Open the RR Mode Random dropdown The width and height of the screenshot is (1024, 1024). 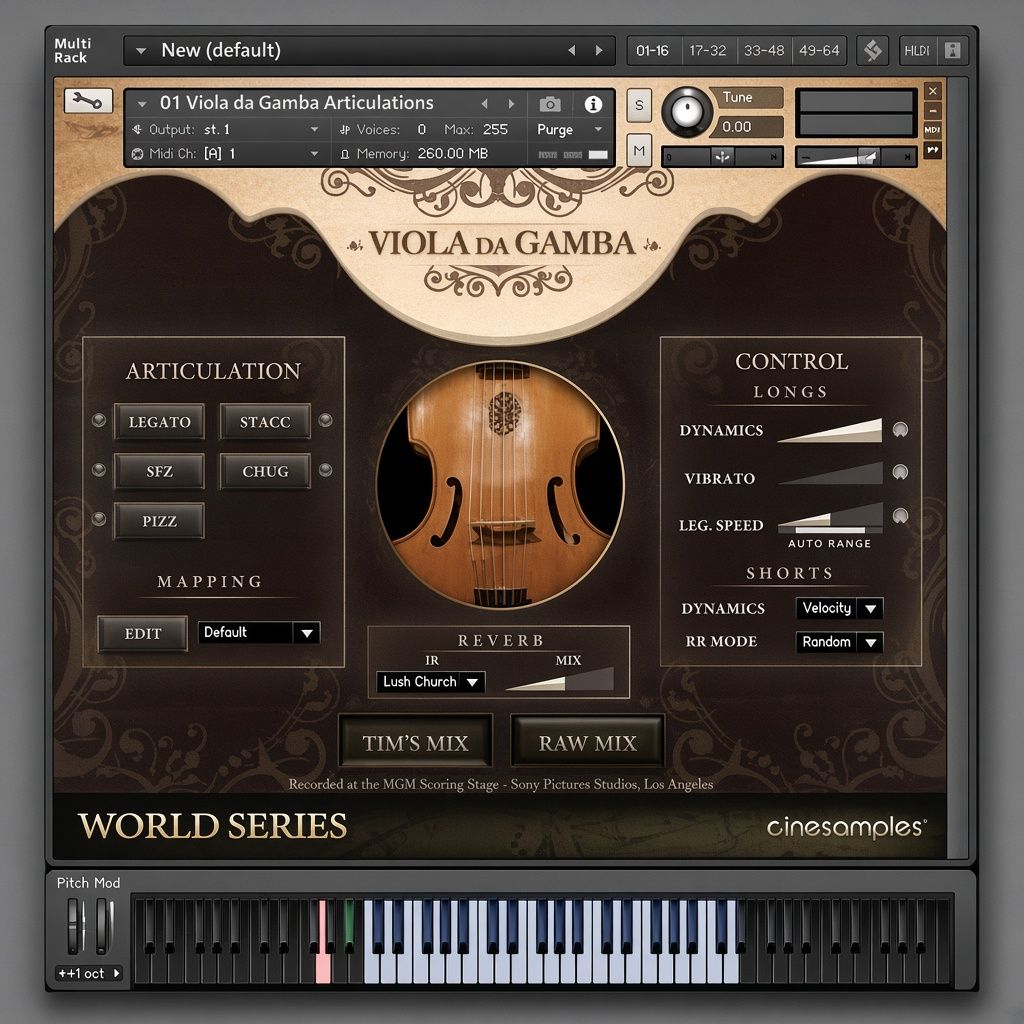[839, 642]
